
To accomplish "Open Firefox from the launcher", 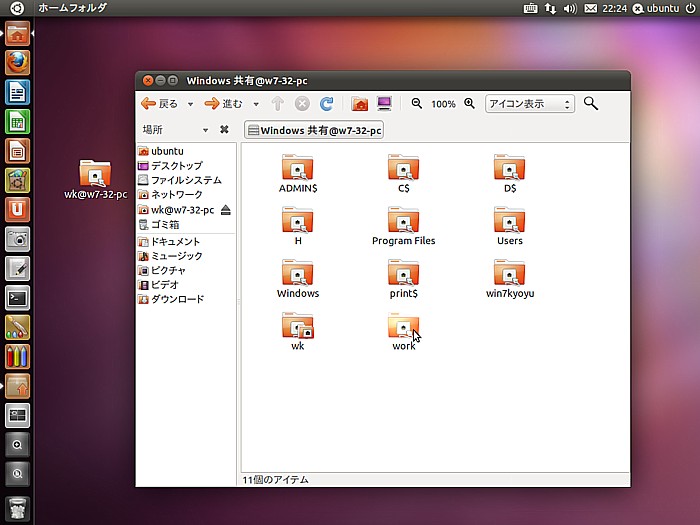I will pos(17,62).
